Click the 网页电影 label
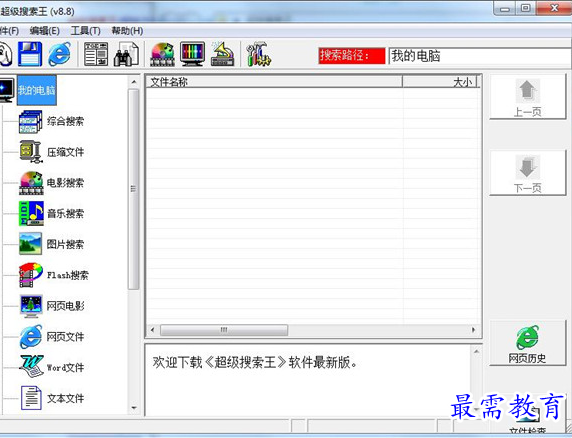The width and height of the screenshot is (572, 438). pos(65,306)
